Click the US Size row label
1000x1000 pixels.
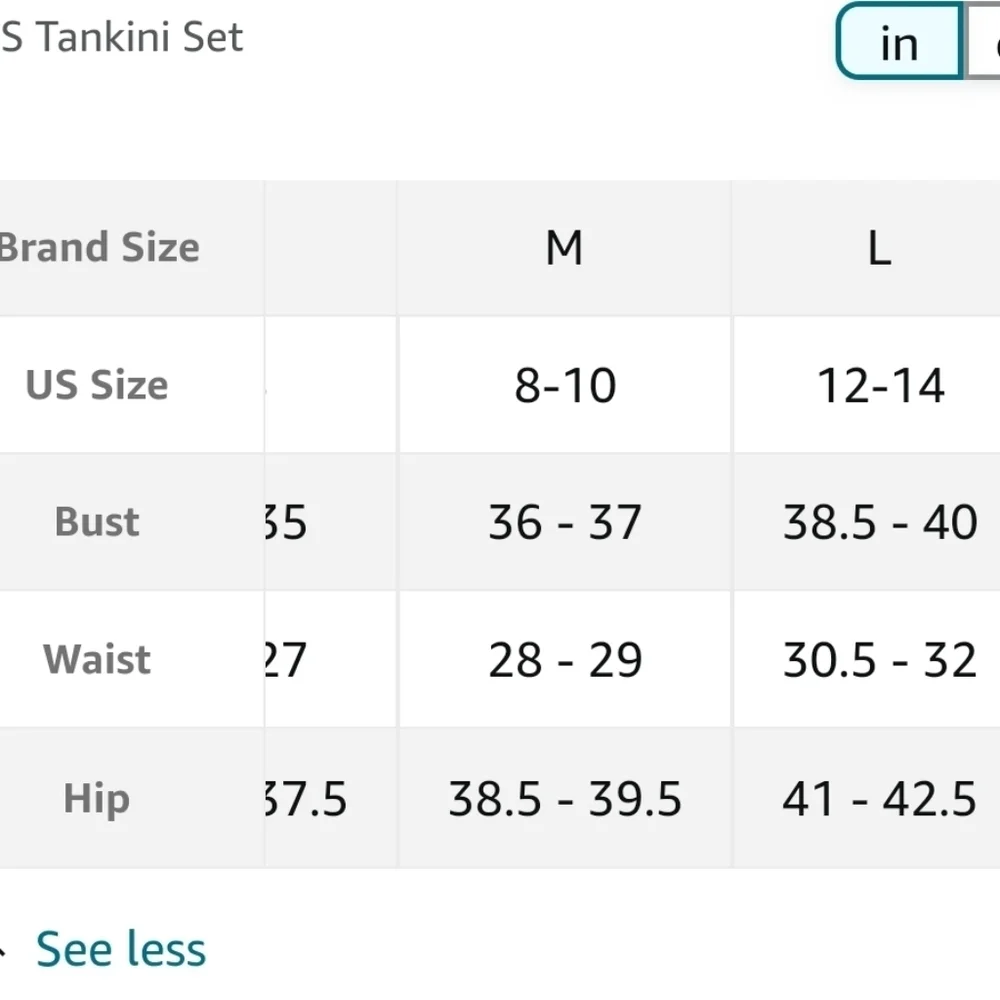tap(97, 385)
